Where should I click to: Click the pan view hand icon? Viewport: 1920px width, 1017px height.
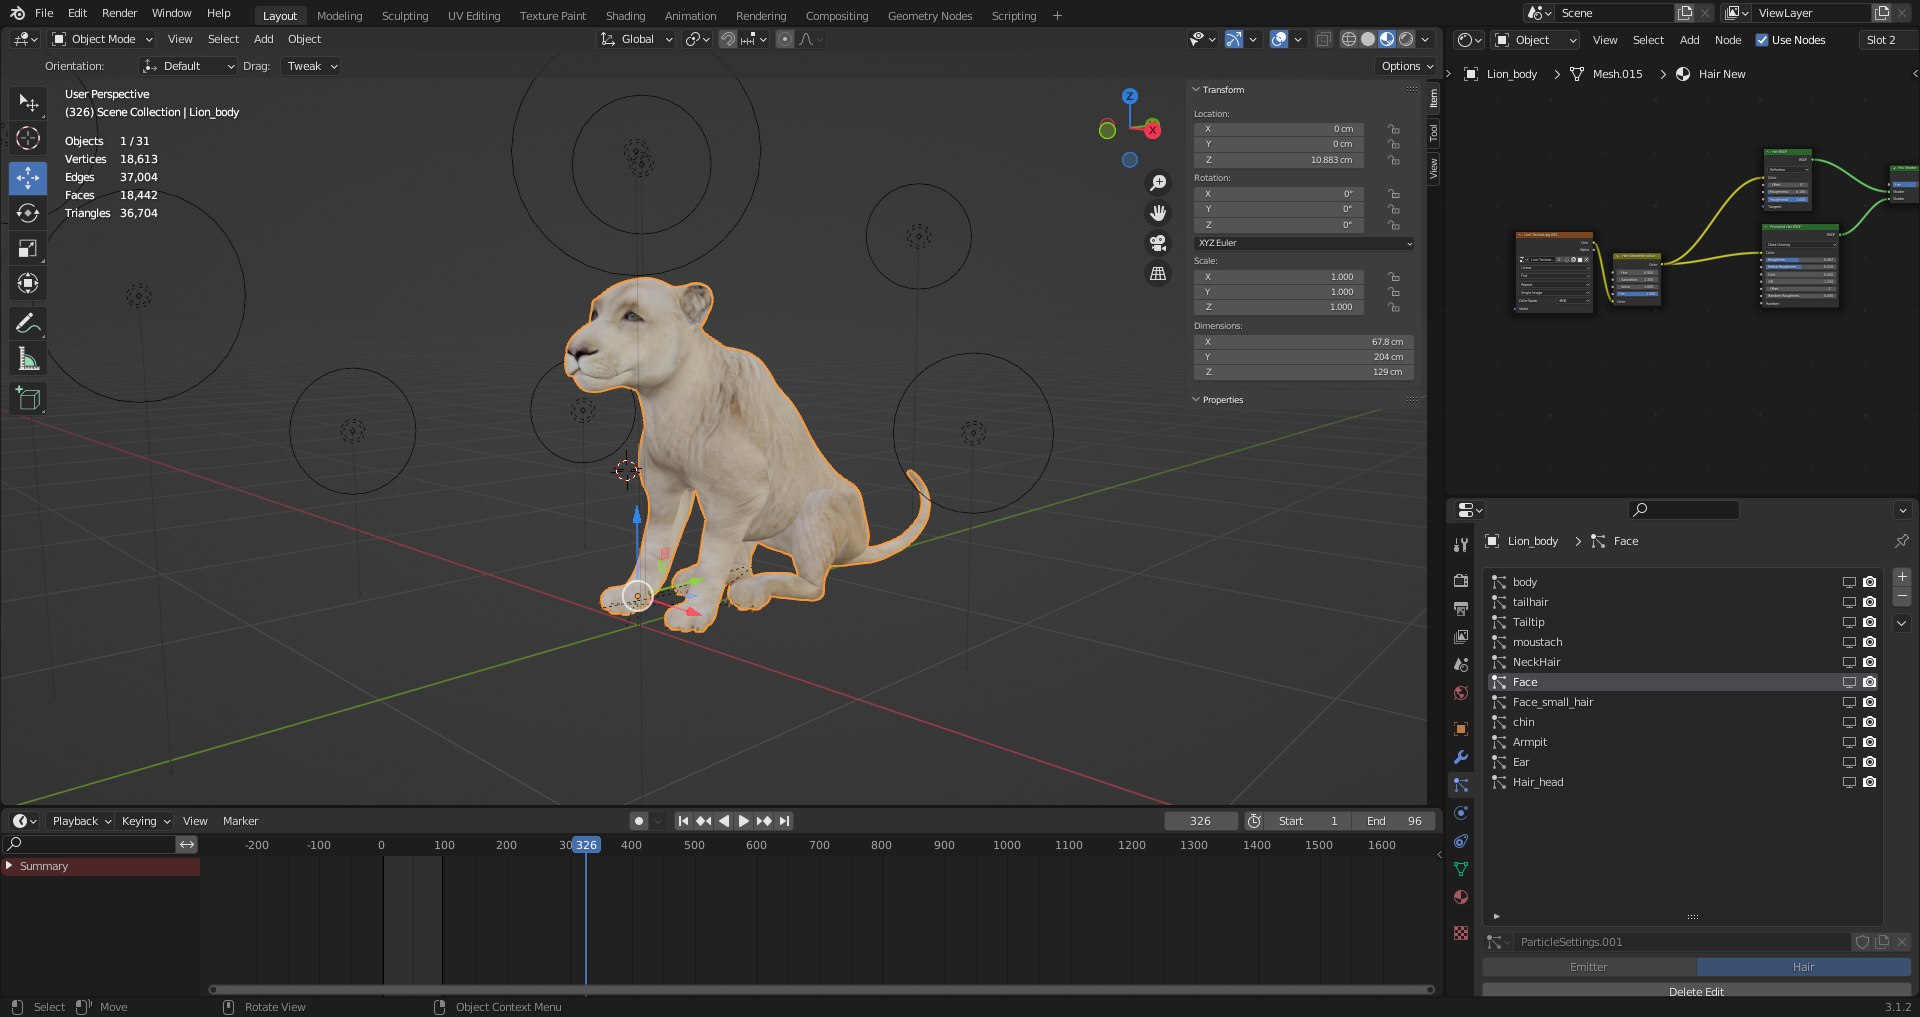tap(1158, 212)
